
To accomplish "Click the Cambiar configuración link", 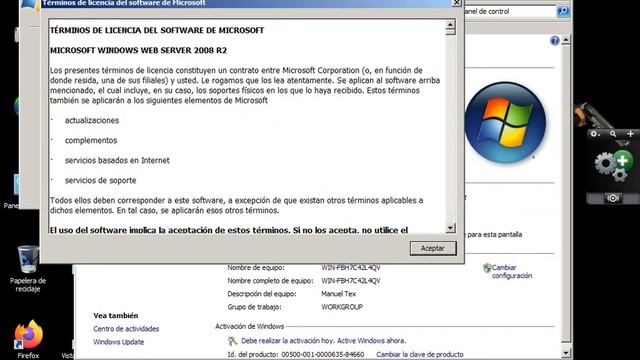I will (x=512, y=271).
